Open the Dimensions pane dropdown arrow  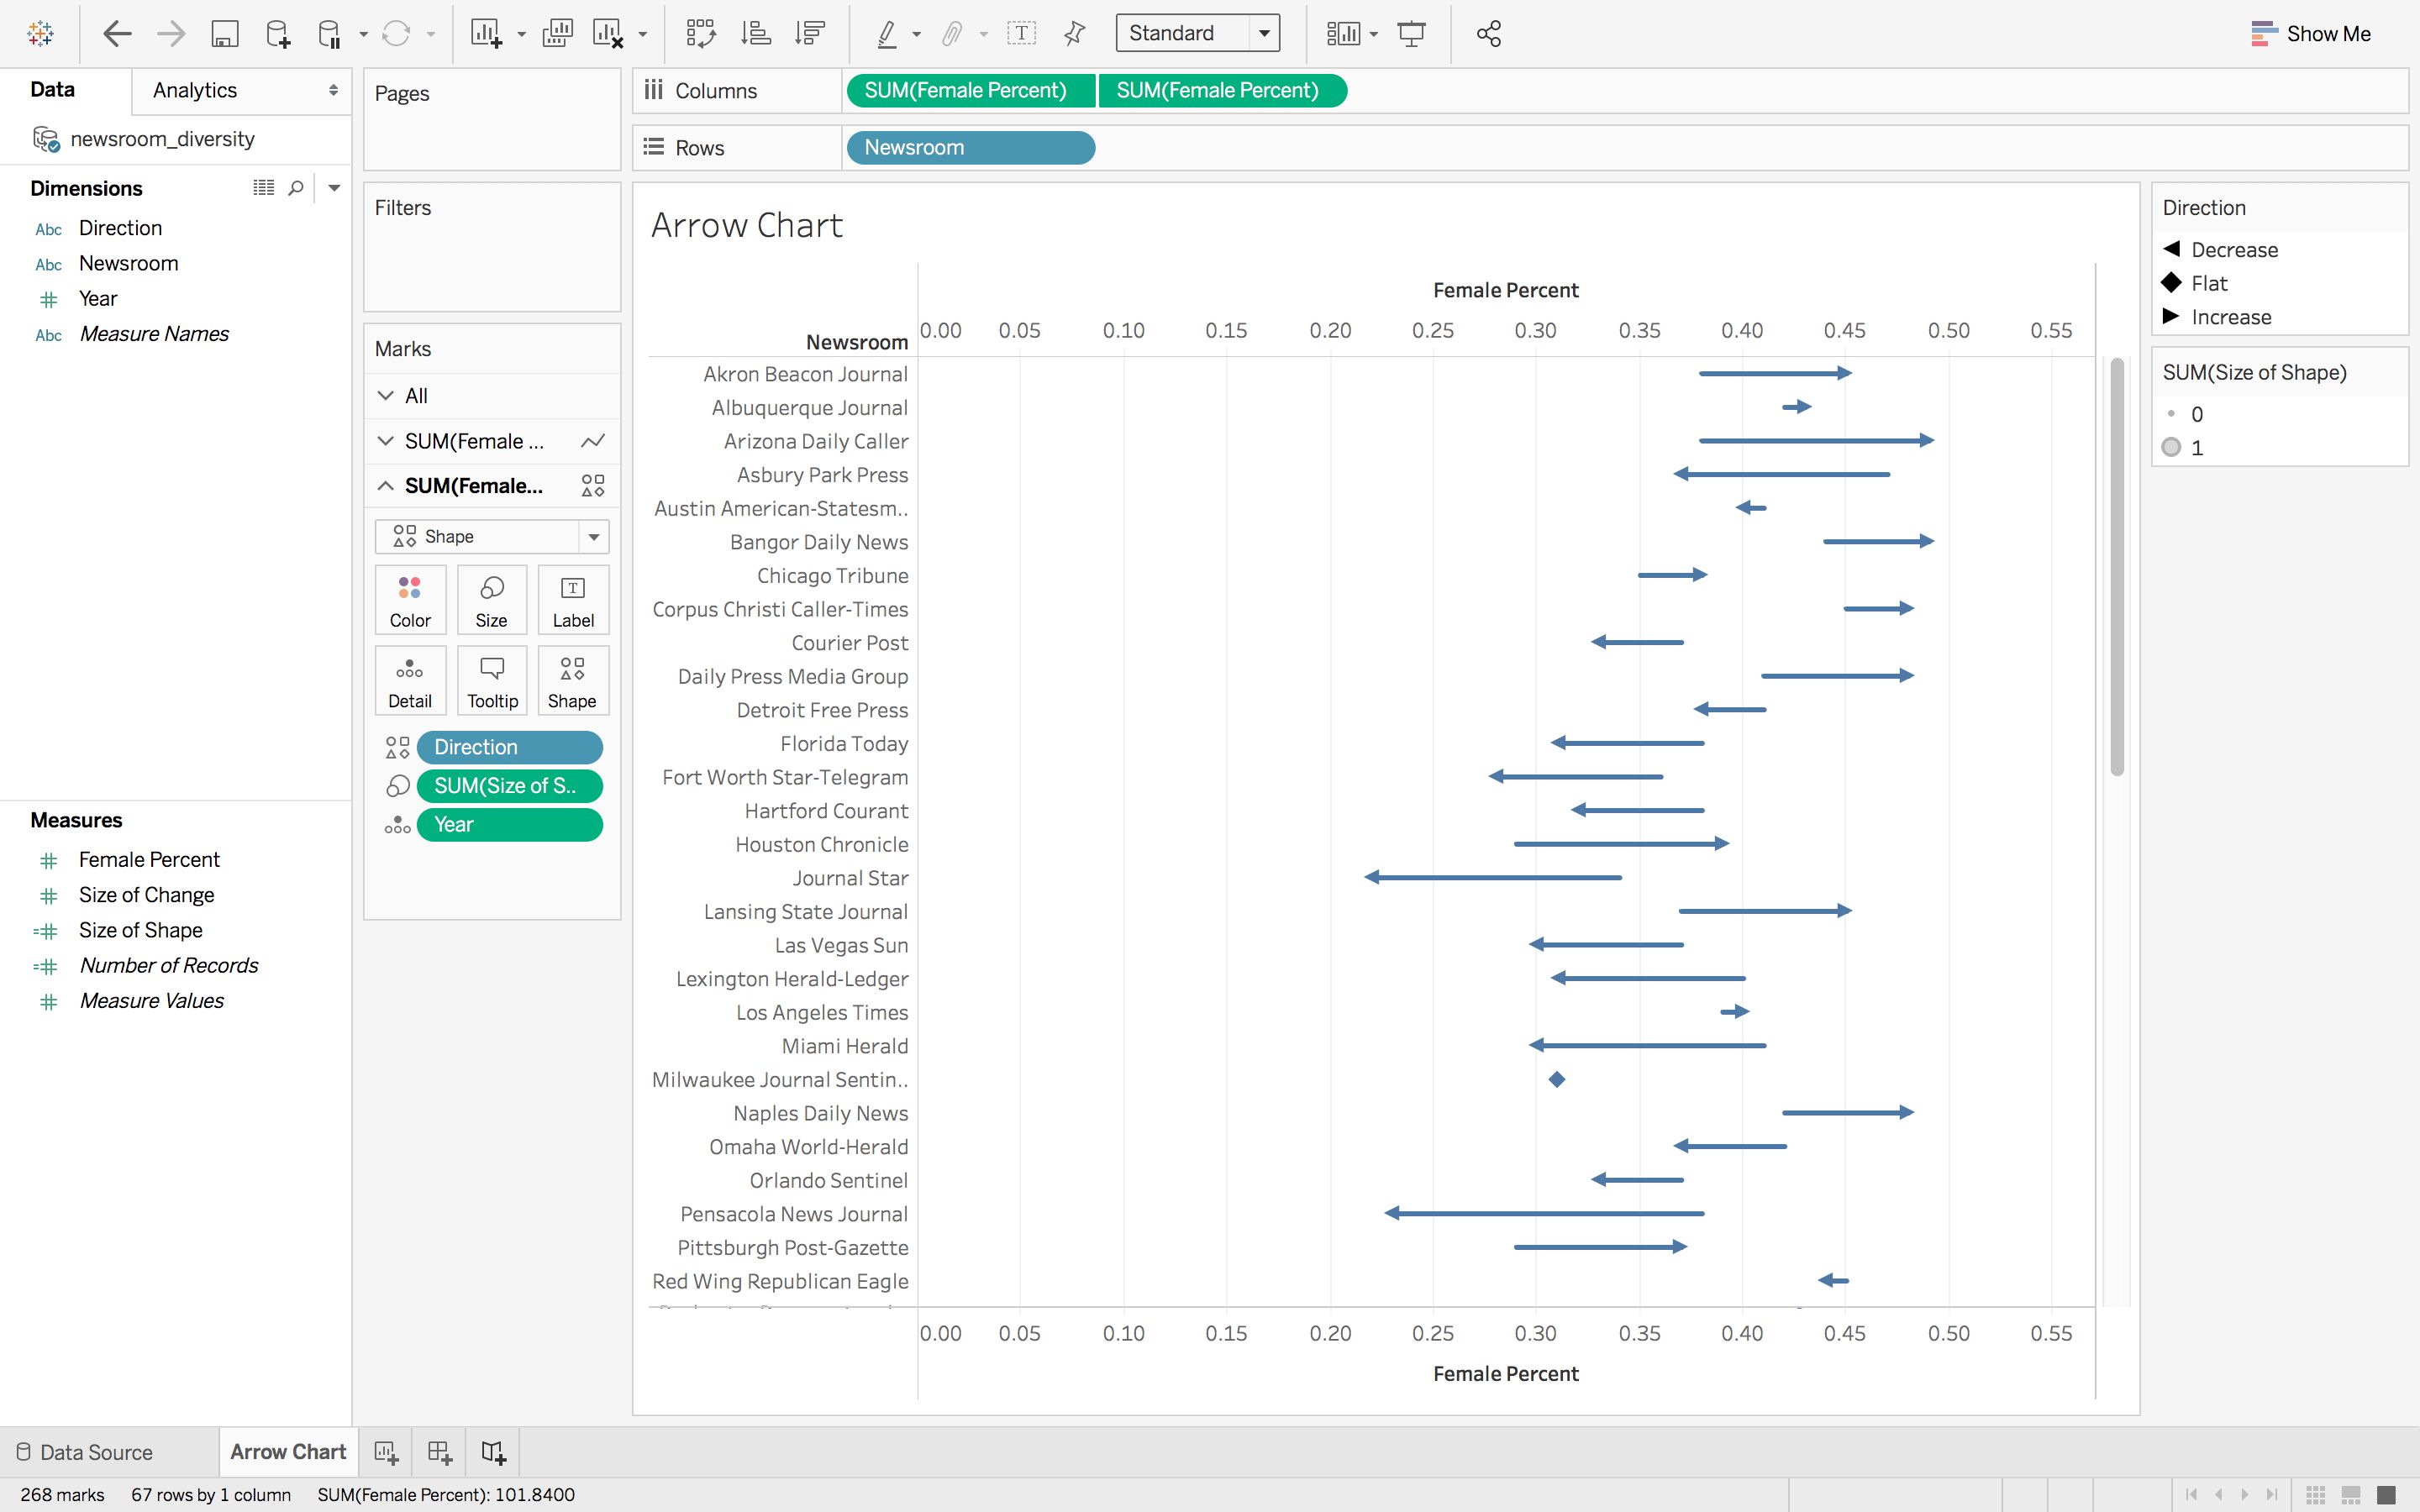[x=335, y=188]
